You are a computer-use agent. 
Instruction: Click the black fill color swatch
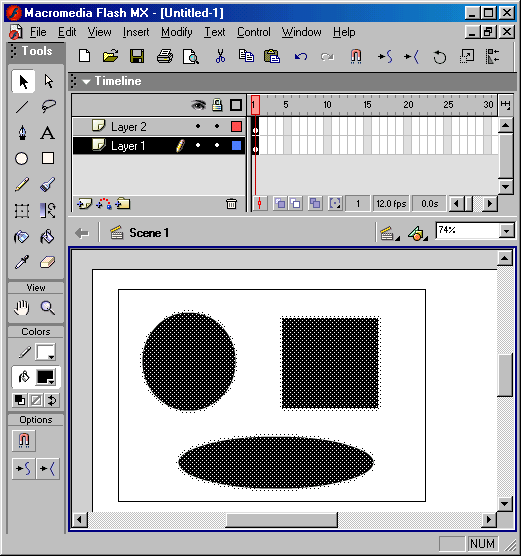pos(45,377)
